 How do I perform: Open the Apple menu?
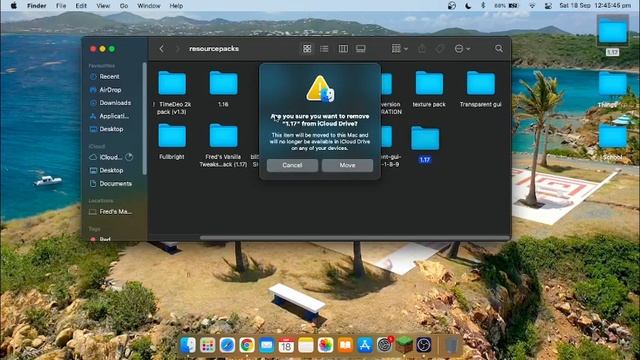pyautogui.click(x=13, y=6)
